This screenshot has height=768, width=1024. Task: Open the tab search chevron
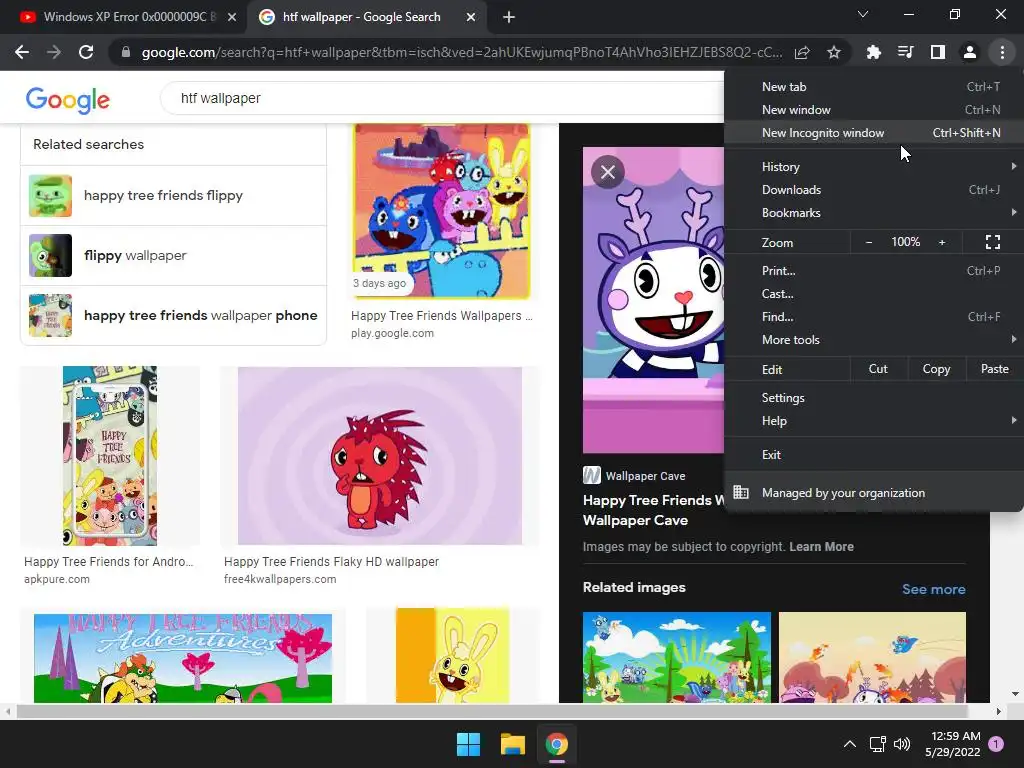click(x=863, y=14)
